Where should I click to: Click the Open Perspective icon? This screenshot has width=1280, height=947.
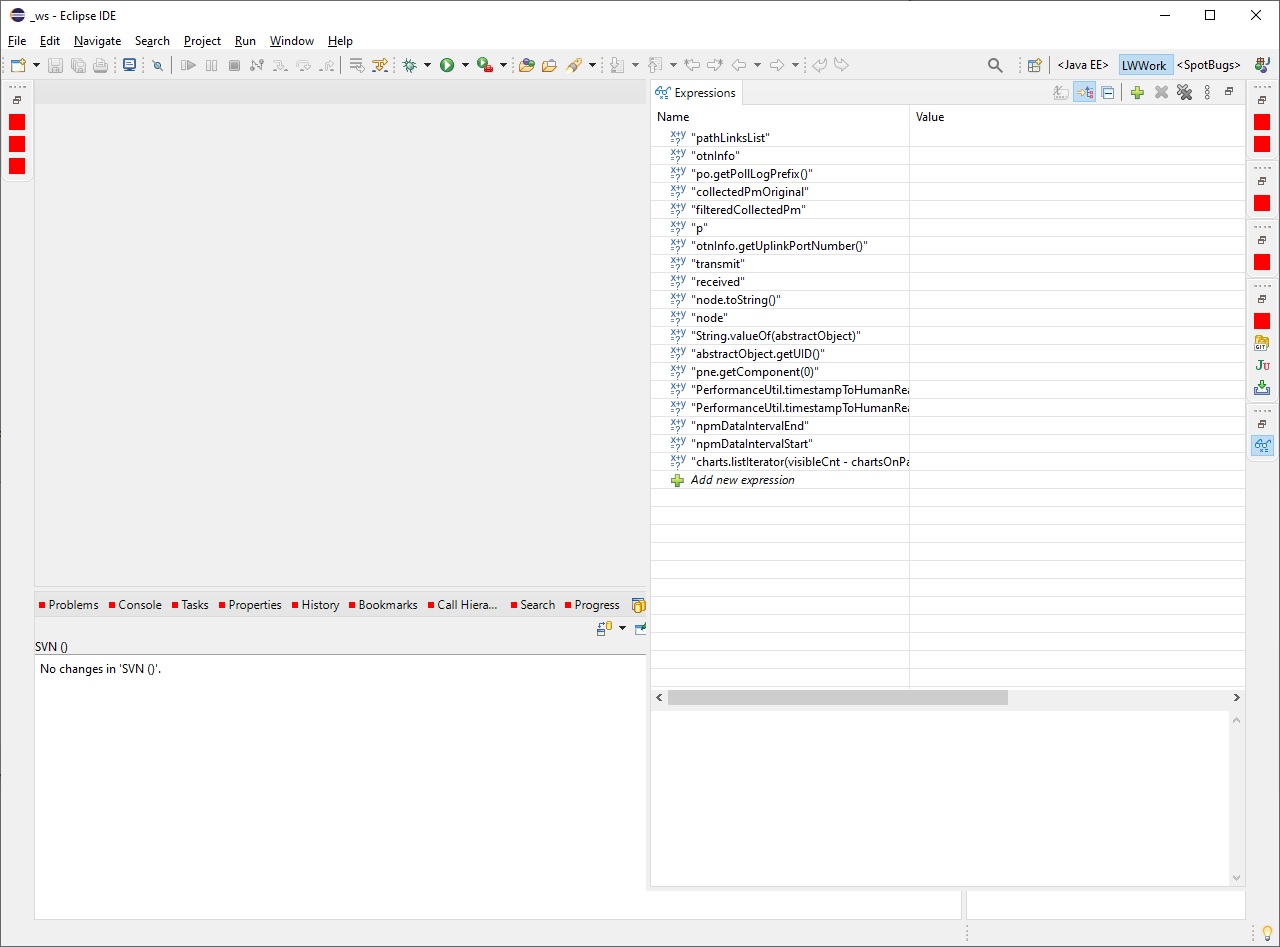click(x=1035, y=65)
